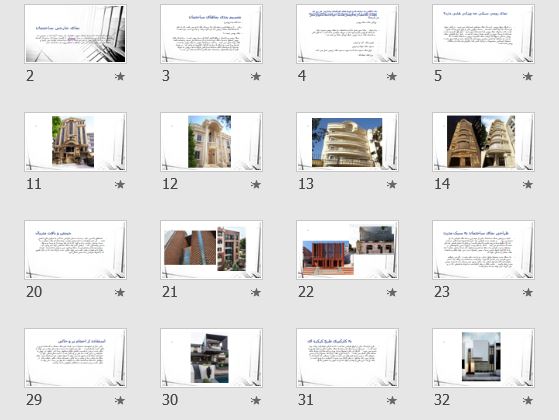Screen dimensions: 559x420
Task: Click slide number 30 label
Action: (170, 400)
